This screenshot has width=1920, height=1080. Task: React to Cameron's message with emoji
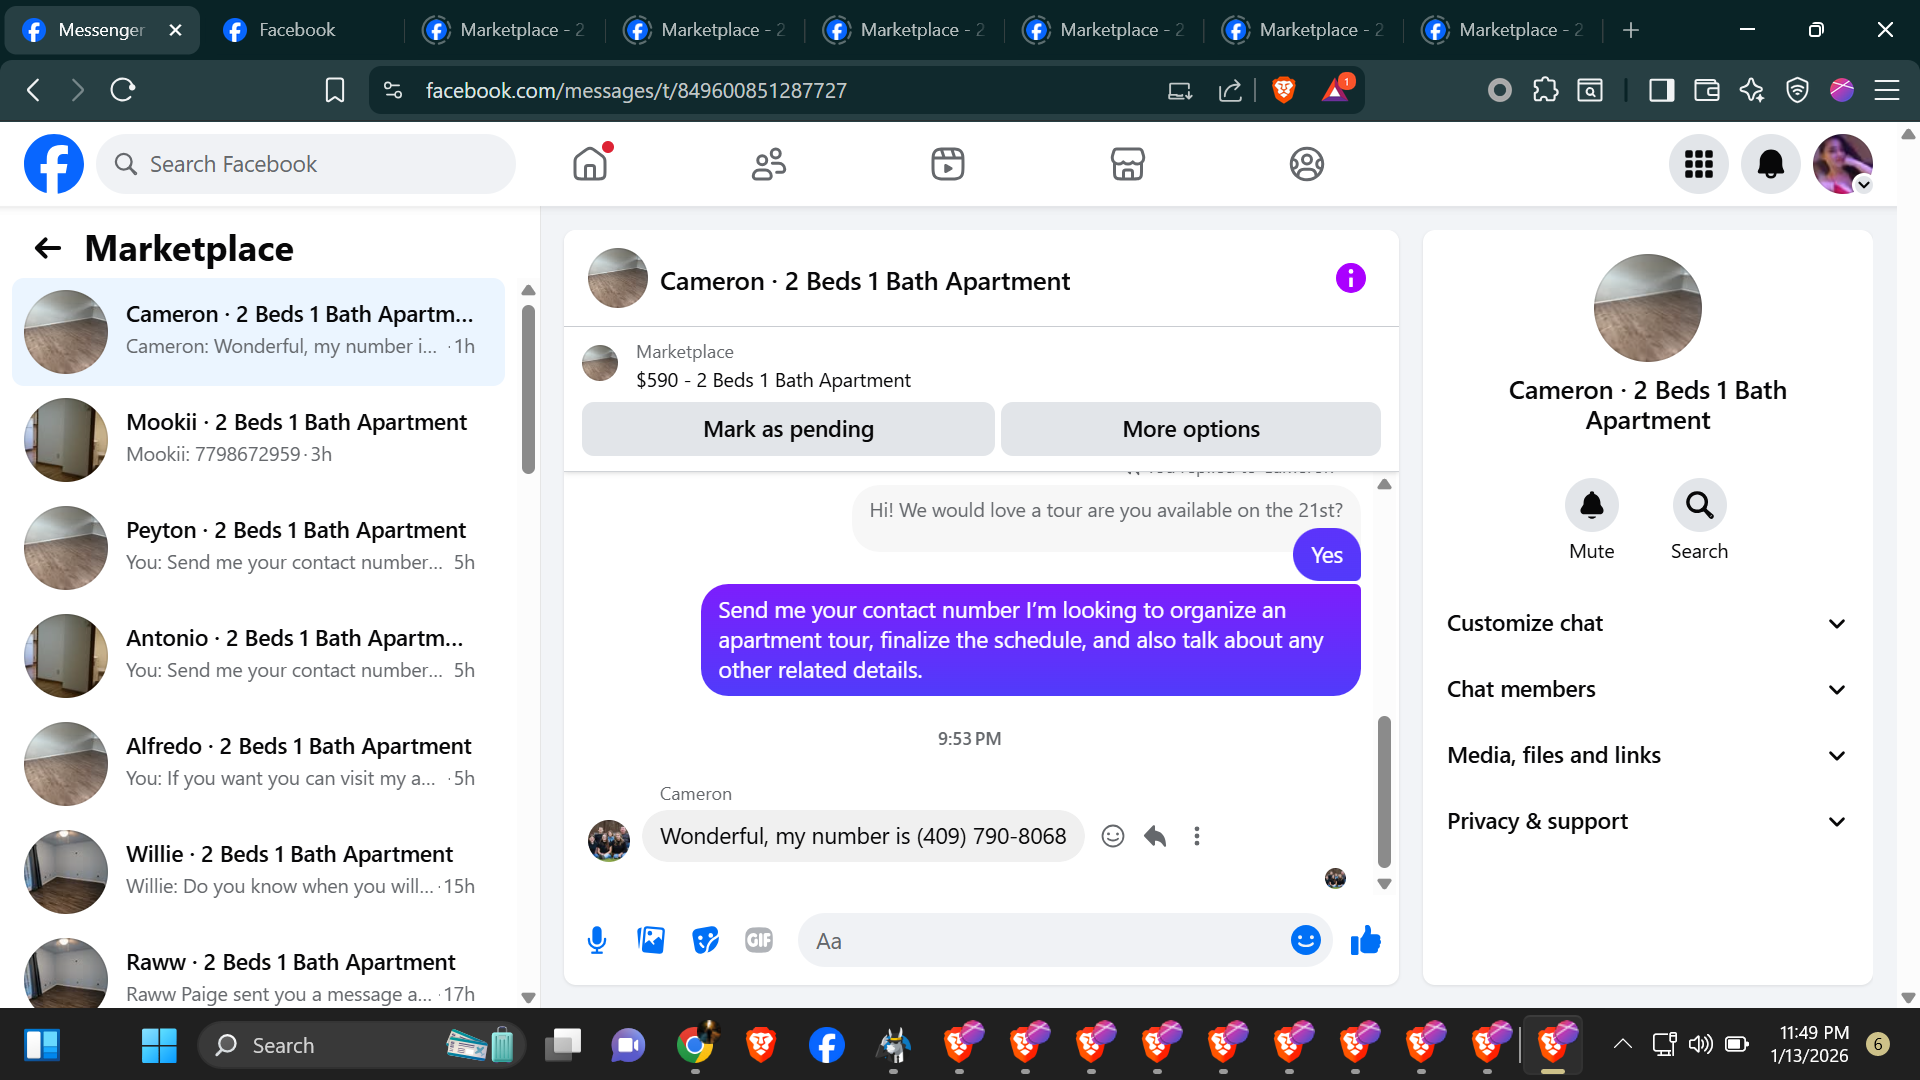[1112, 836]
